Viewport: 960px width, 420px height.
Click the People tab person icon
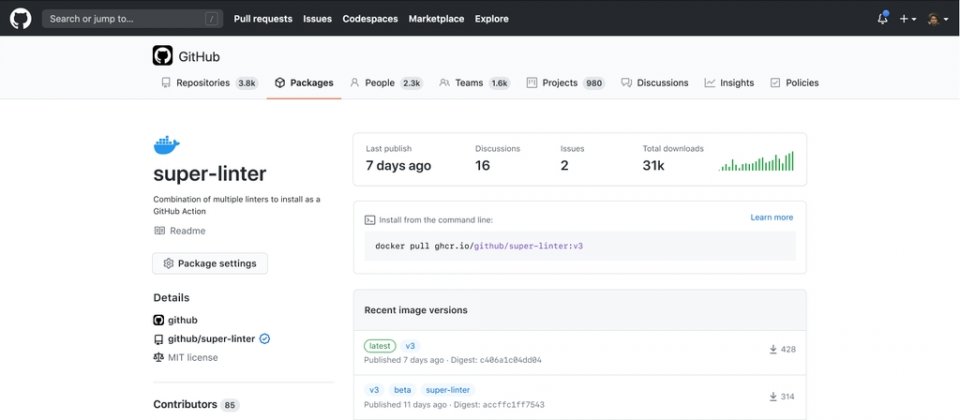pos(354,83)
